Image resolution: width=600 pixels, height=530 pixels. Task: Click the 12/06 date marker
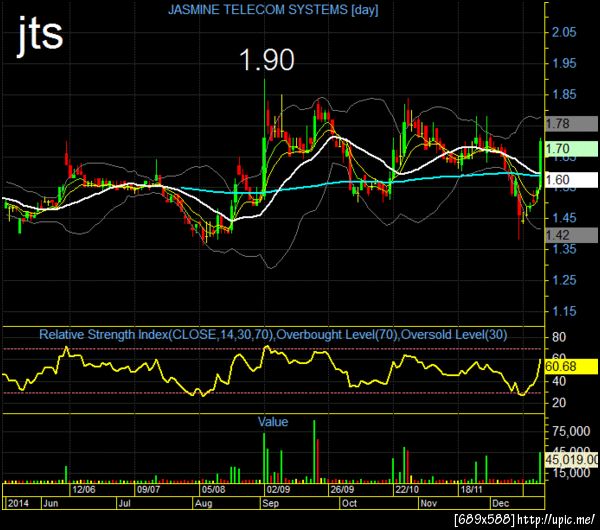tap(83, 489)
